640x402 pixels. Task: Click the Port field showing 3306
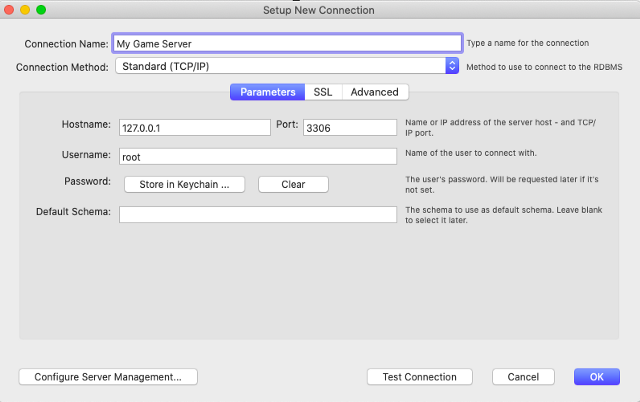[350, 128]
